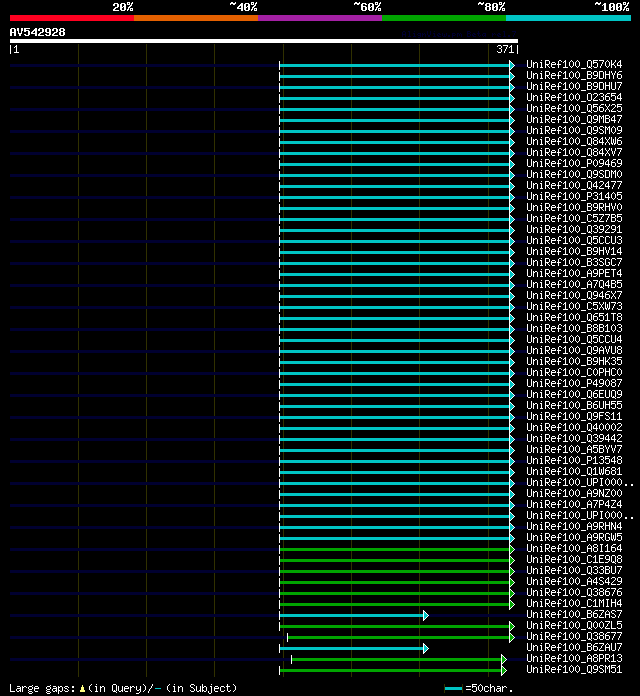The height and width of the screenshot is (696, 640).
Task: Click the cyan =50char. scale legend bar
Action: pos(453,688)
